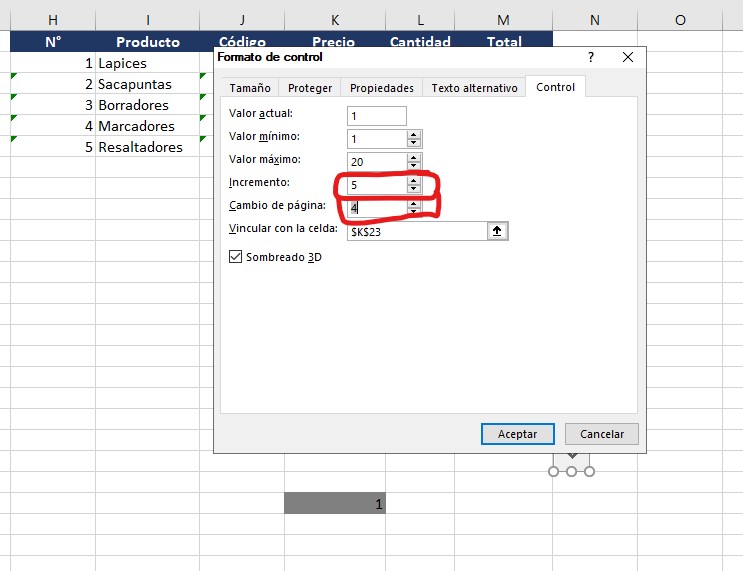
Task: Click the help question mark icon
Action: pos(591,58)
